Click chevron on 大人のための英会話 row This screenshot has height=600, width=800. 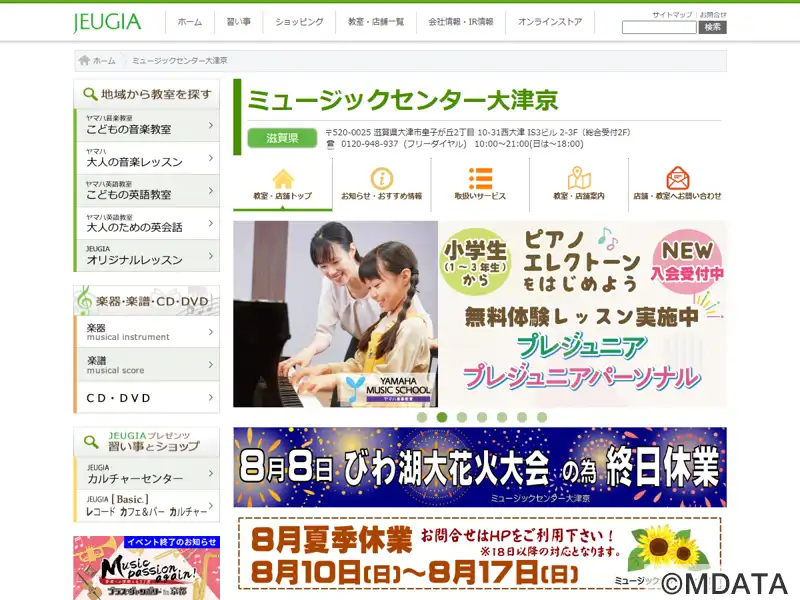pos(211,223)
